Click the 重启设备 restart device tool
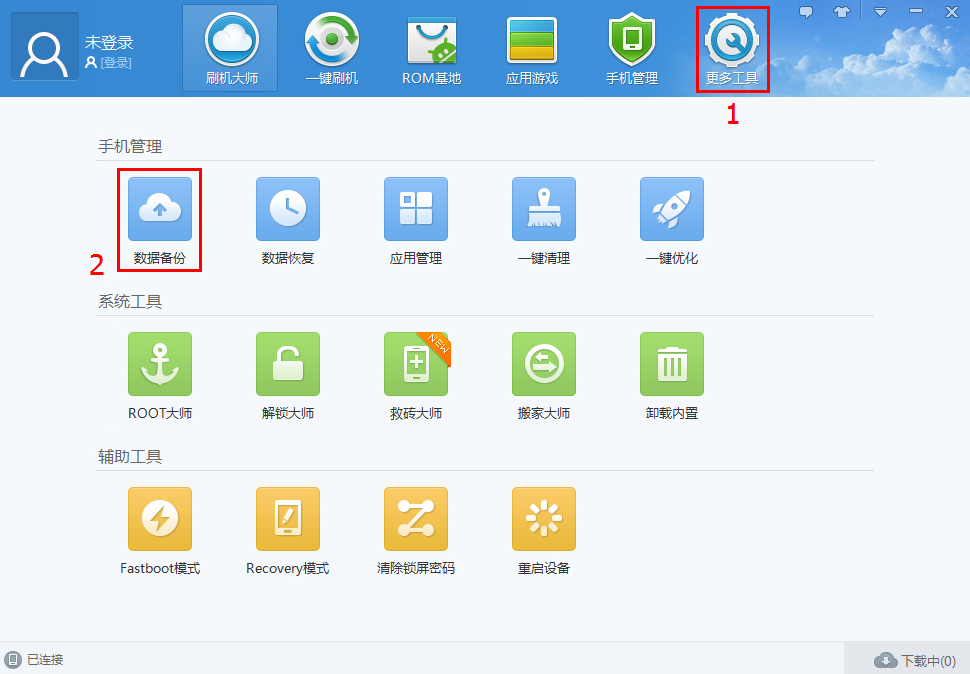 point(543,519)
